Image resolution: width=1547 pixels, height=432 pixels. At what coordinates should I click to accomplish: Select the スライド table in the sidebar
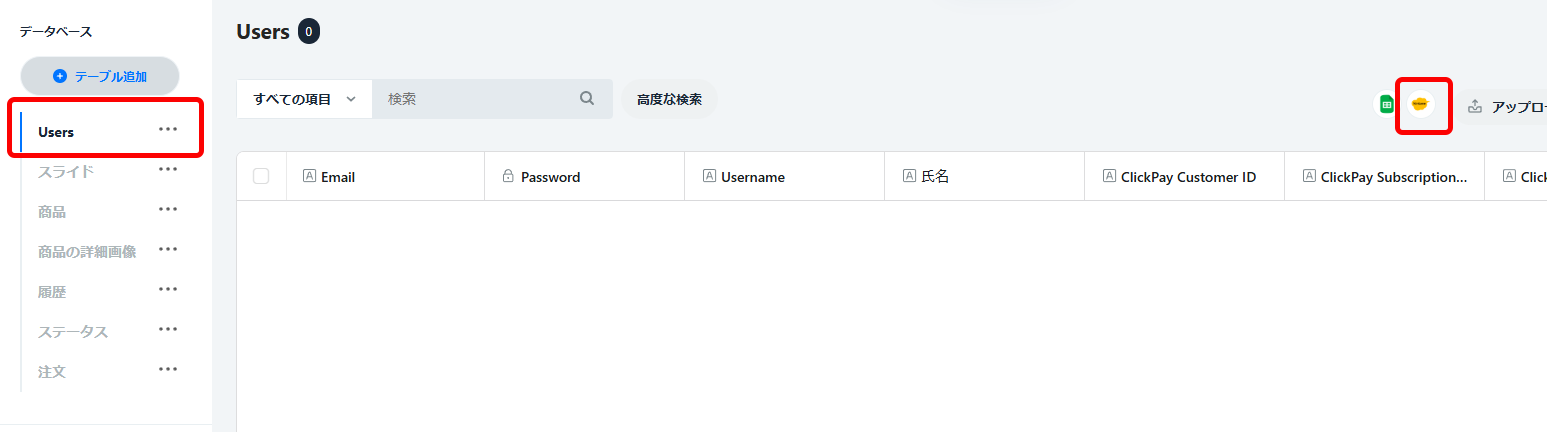(66, 172)
